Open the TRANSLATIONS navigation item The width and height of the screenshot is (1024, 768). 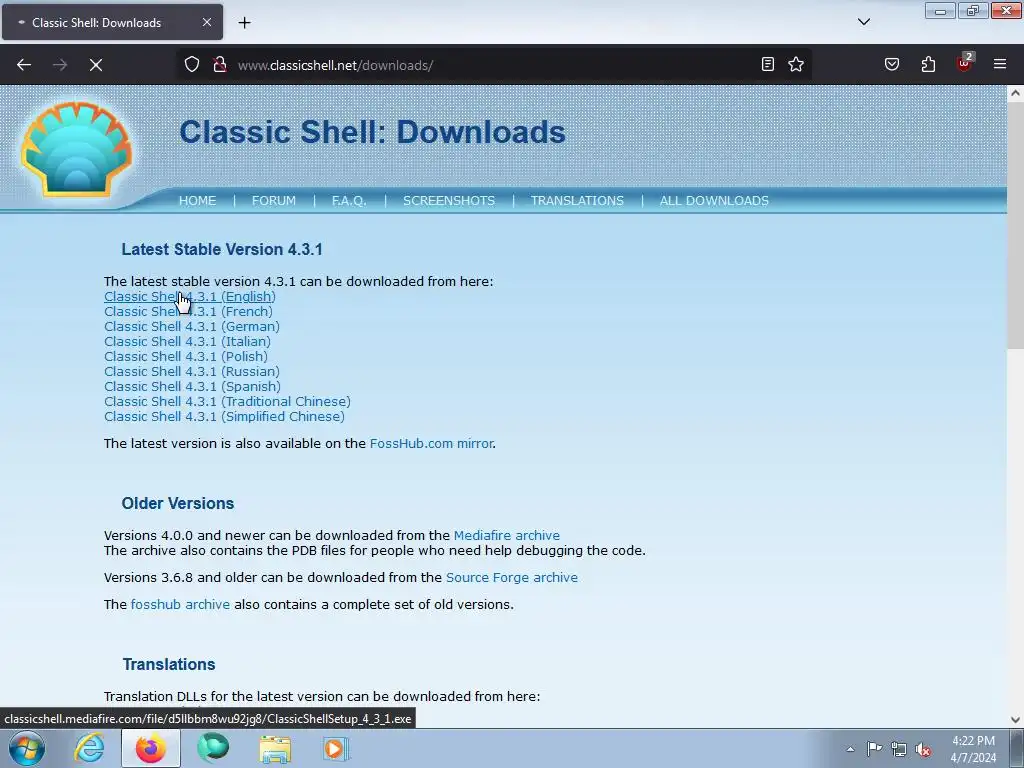click(x=577, y=200)
